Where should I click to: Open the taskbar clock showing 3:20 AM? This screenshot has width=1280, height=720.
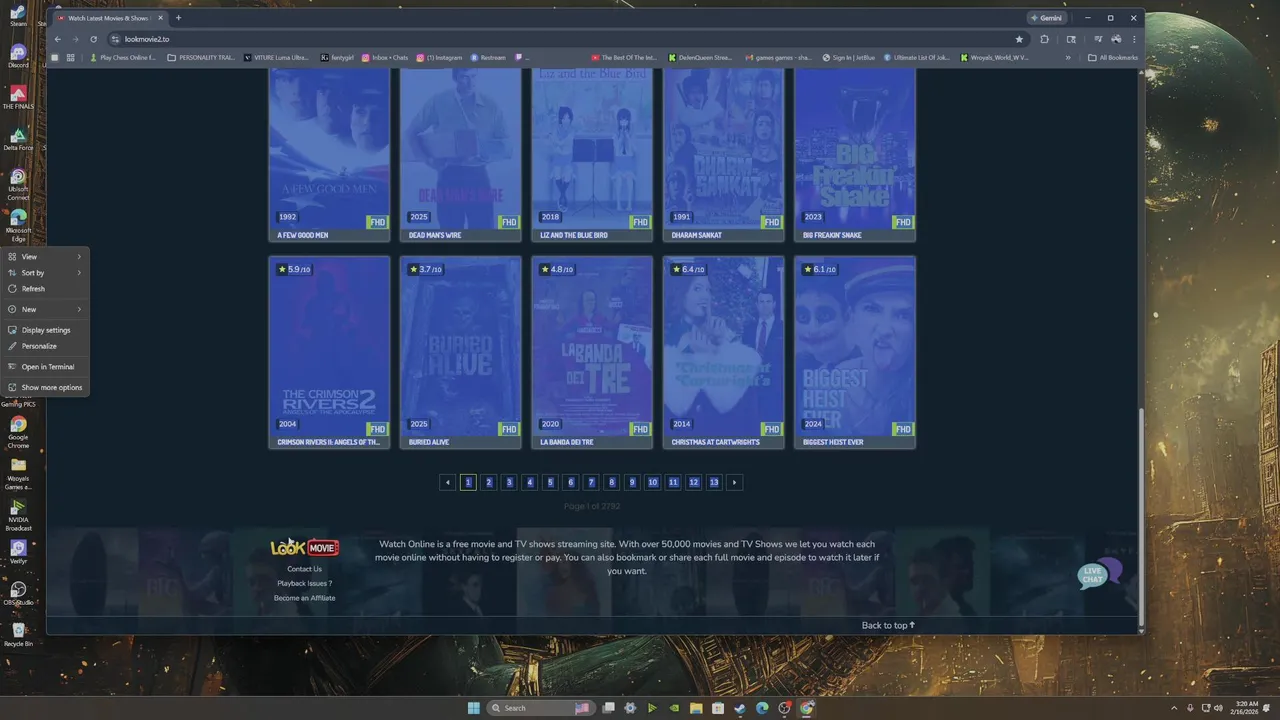click(x=1246, y=708)
